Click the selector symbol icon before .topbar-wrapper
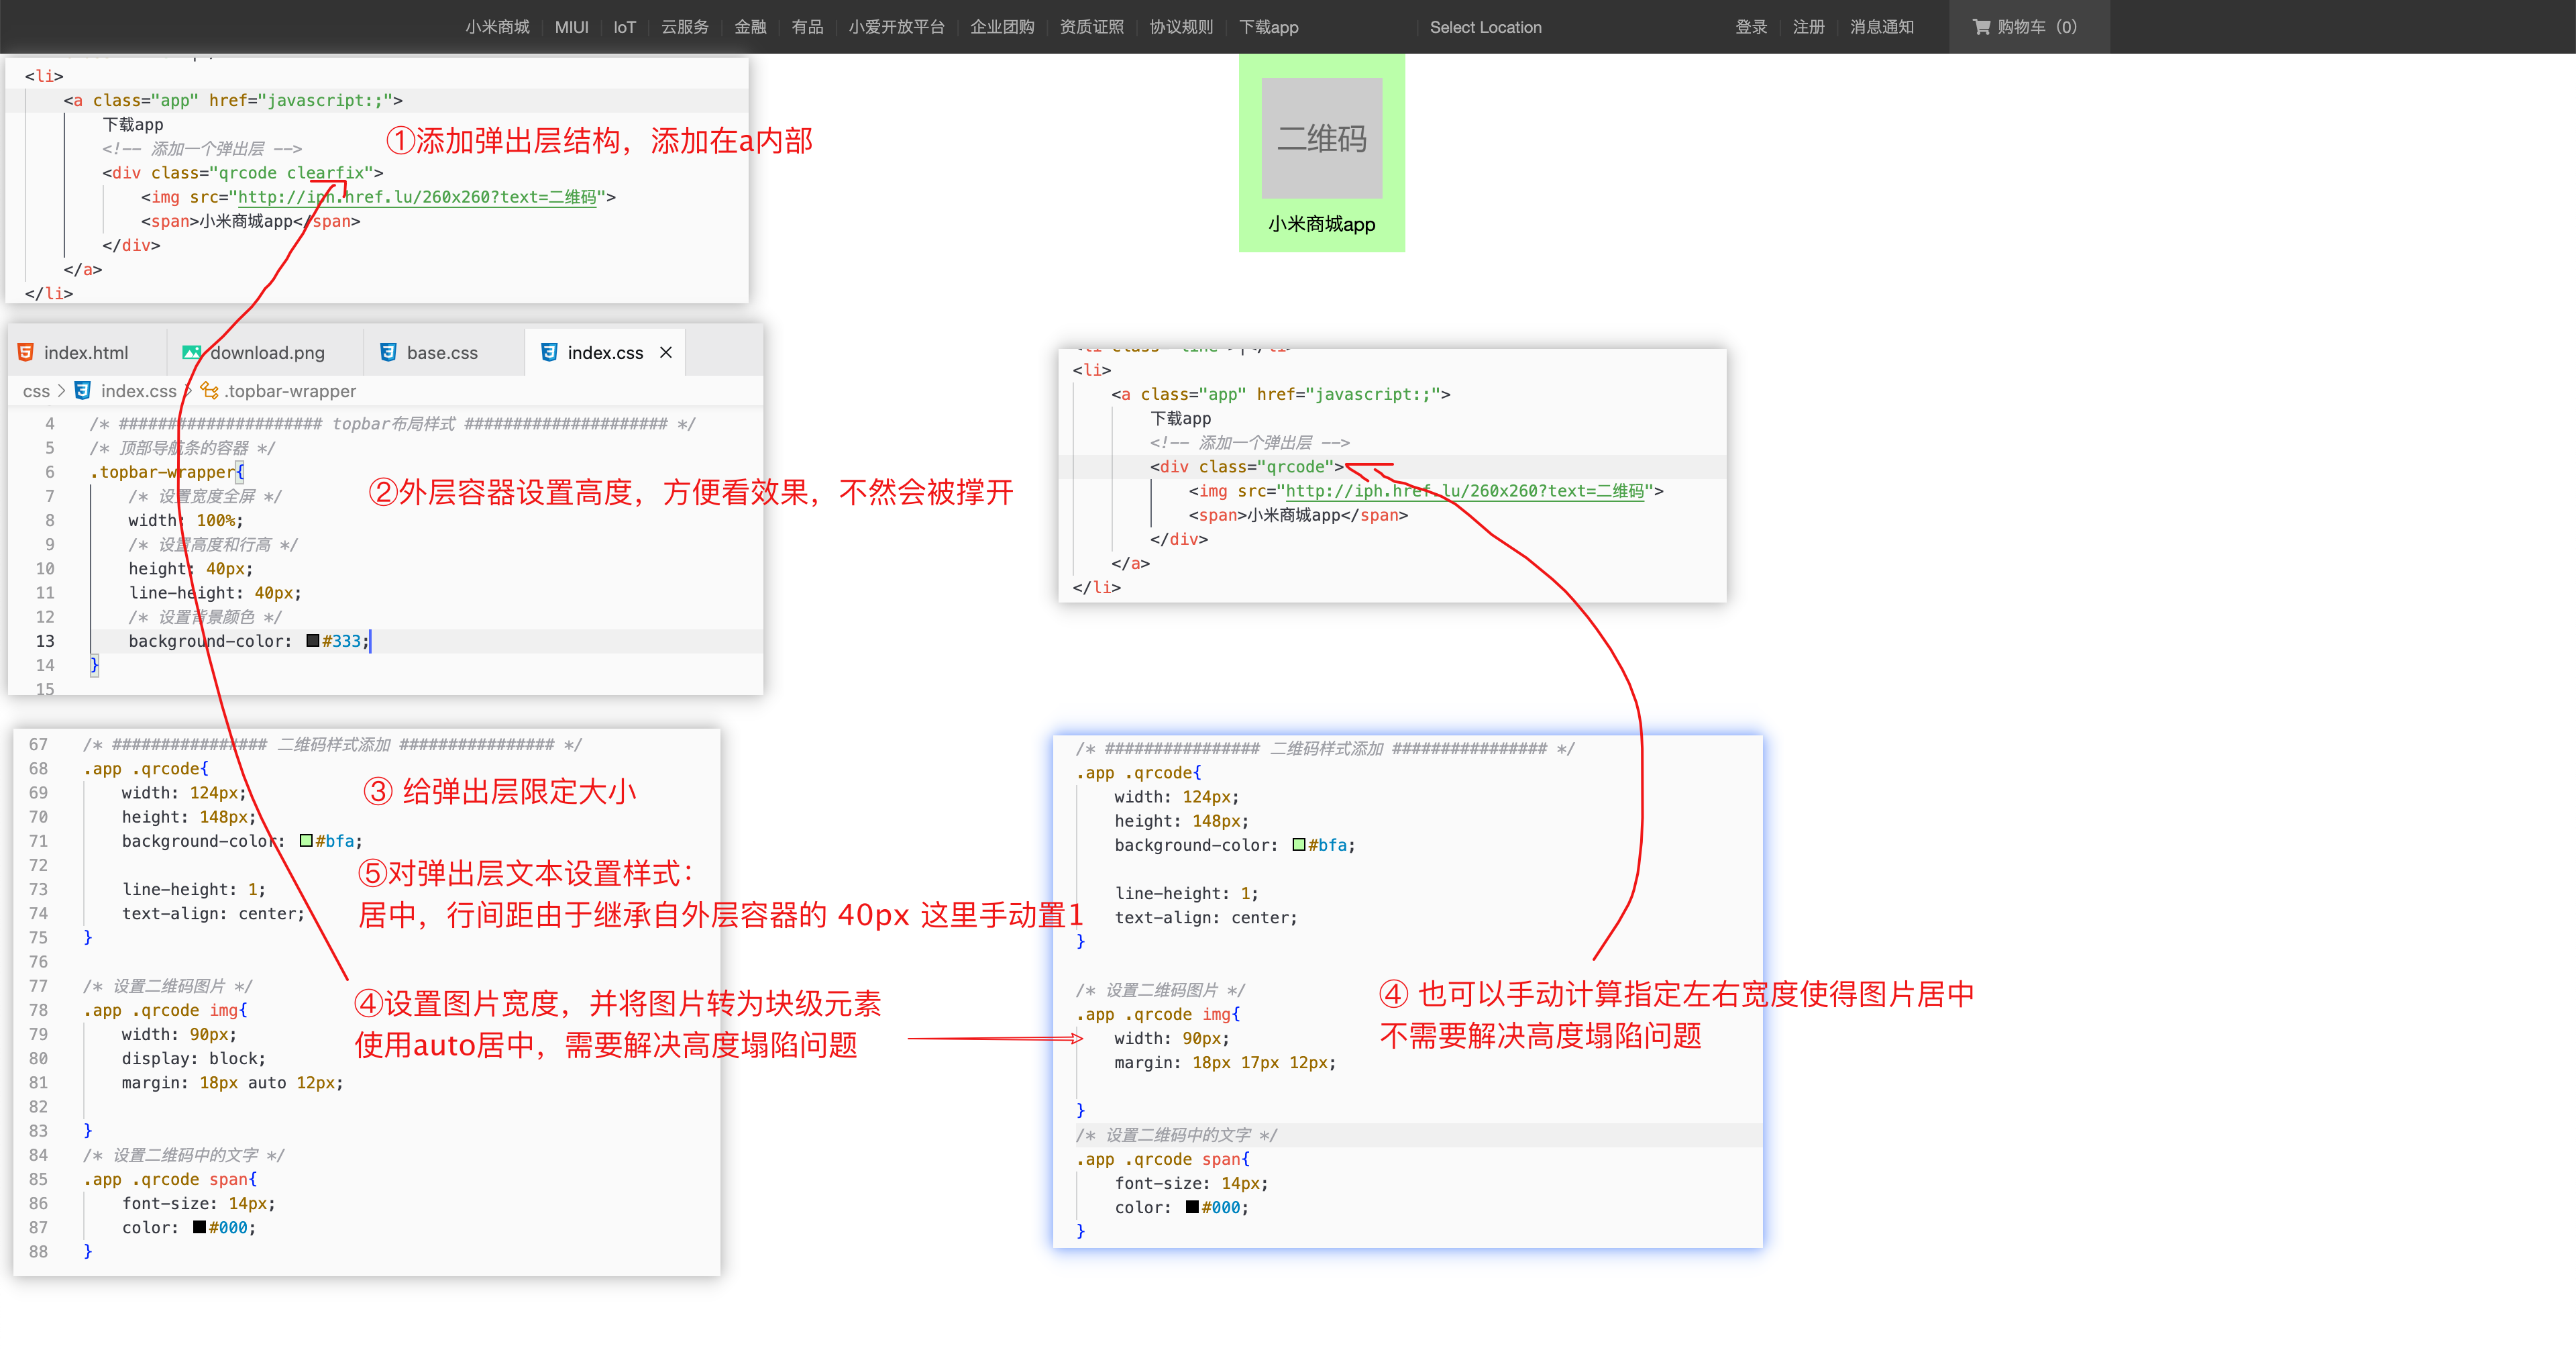Image resolution: width=2576 pixels, height=1350 pixels. [x=210, y=390]
